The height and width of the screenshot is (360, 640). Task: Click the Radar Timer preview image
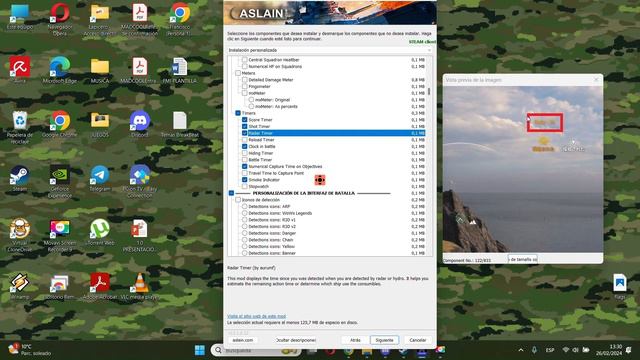523,169
